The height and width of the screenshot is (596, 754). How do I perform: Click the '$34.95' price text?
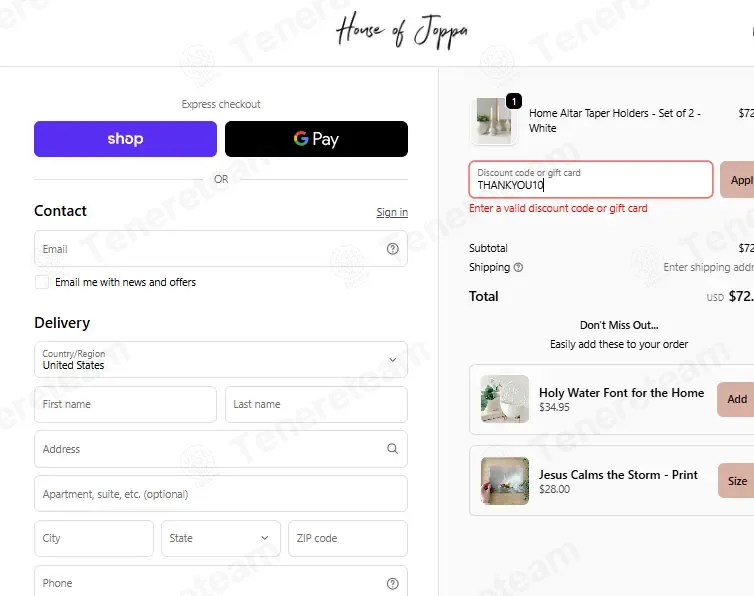click(x=554, y=407)
